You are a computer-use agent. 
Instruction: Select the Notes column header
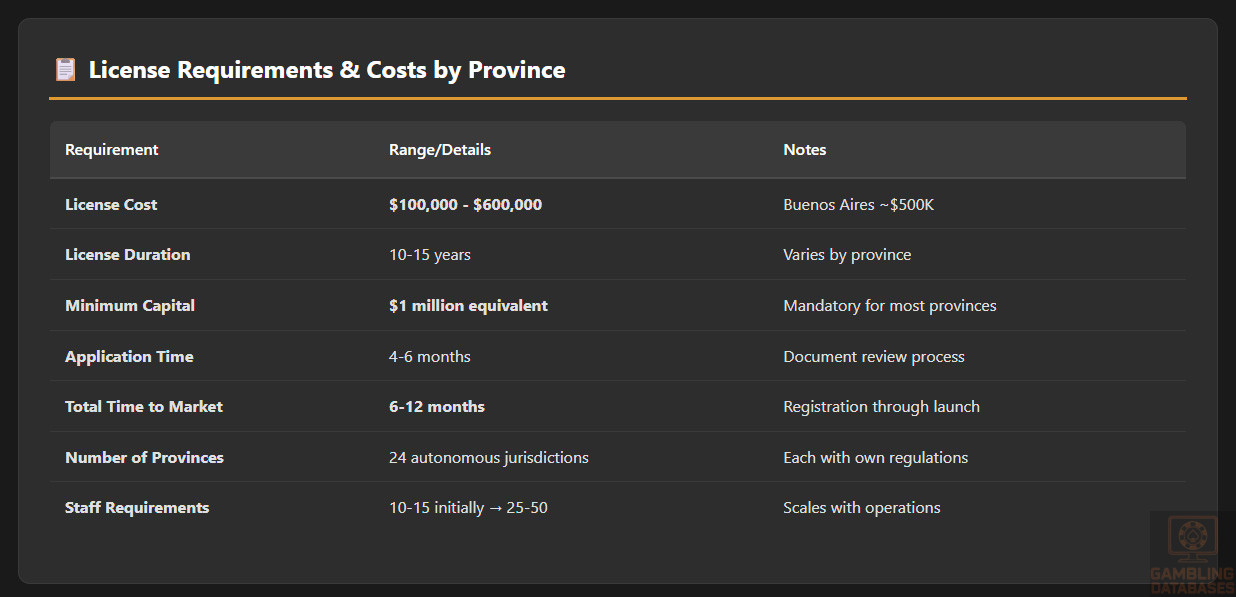pos(805,150)
